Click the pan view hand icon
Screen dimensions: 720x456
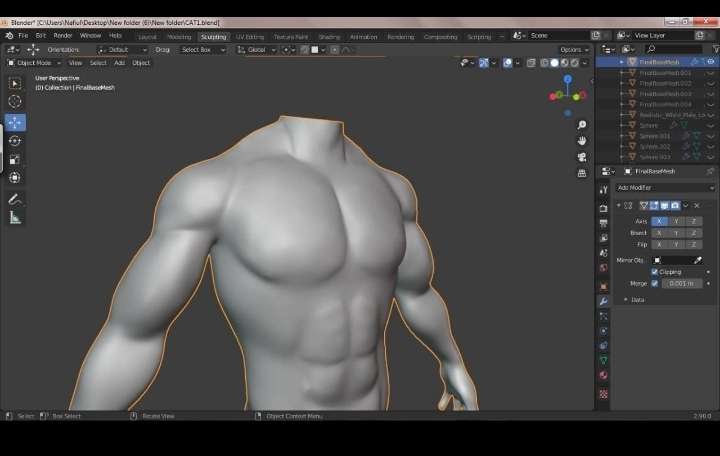pos(582,141)
